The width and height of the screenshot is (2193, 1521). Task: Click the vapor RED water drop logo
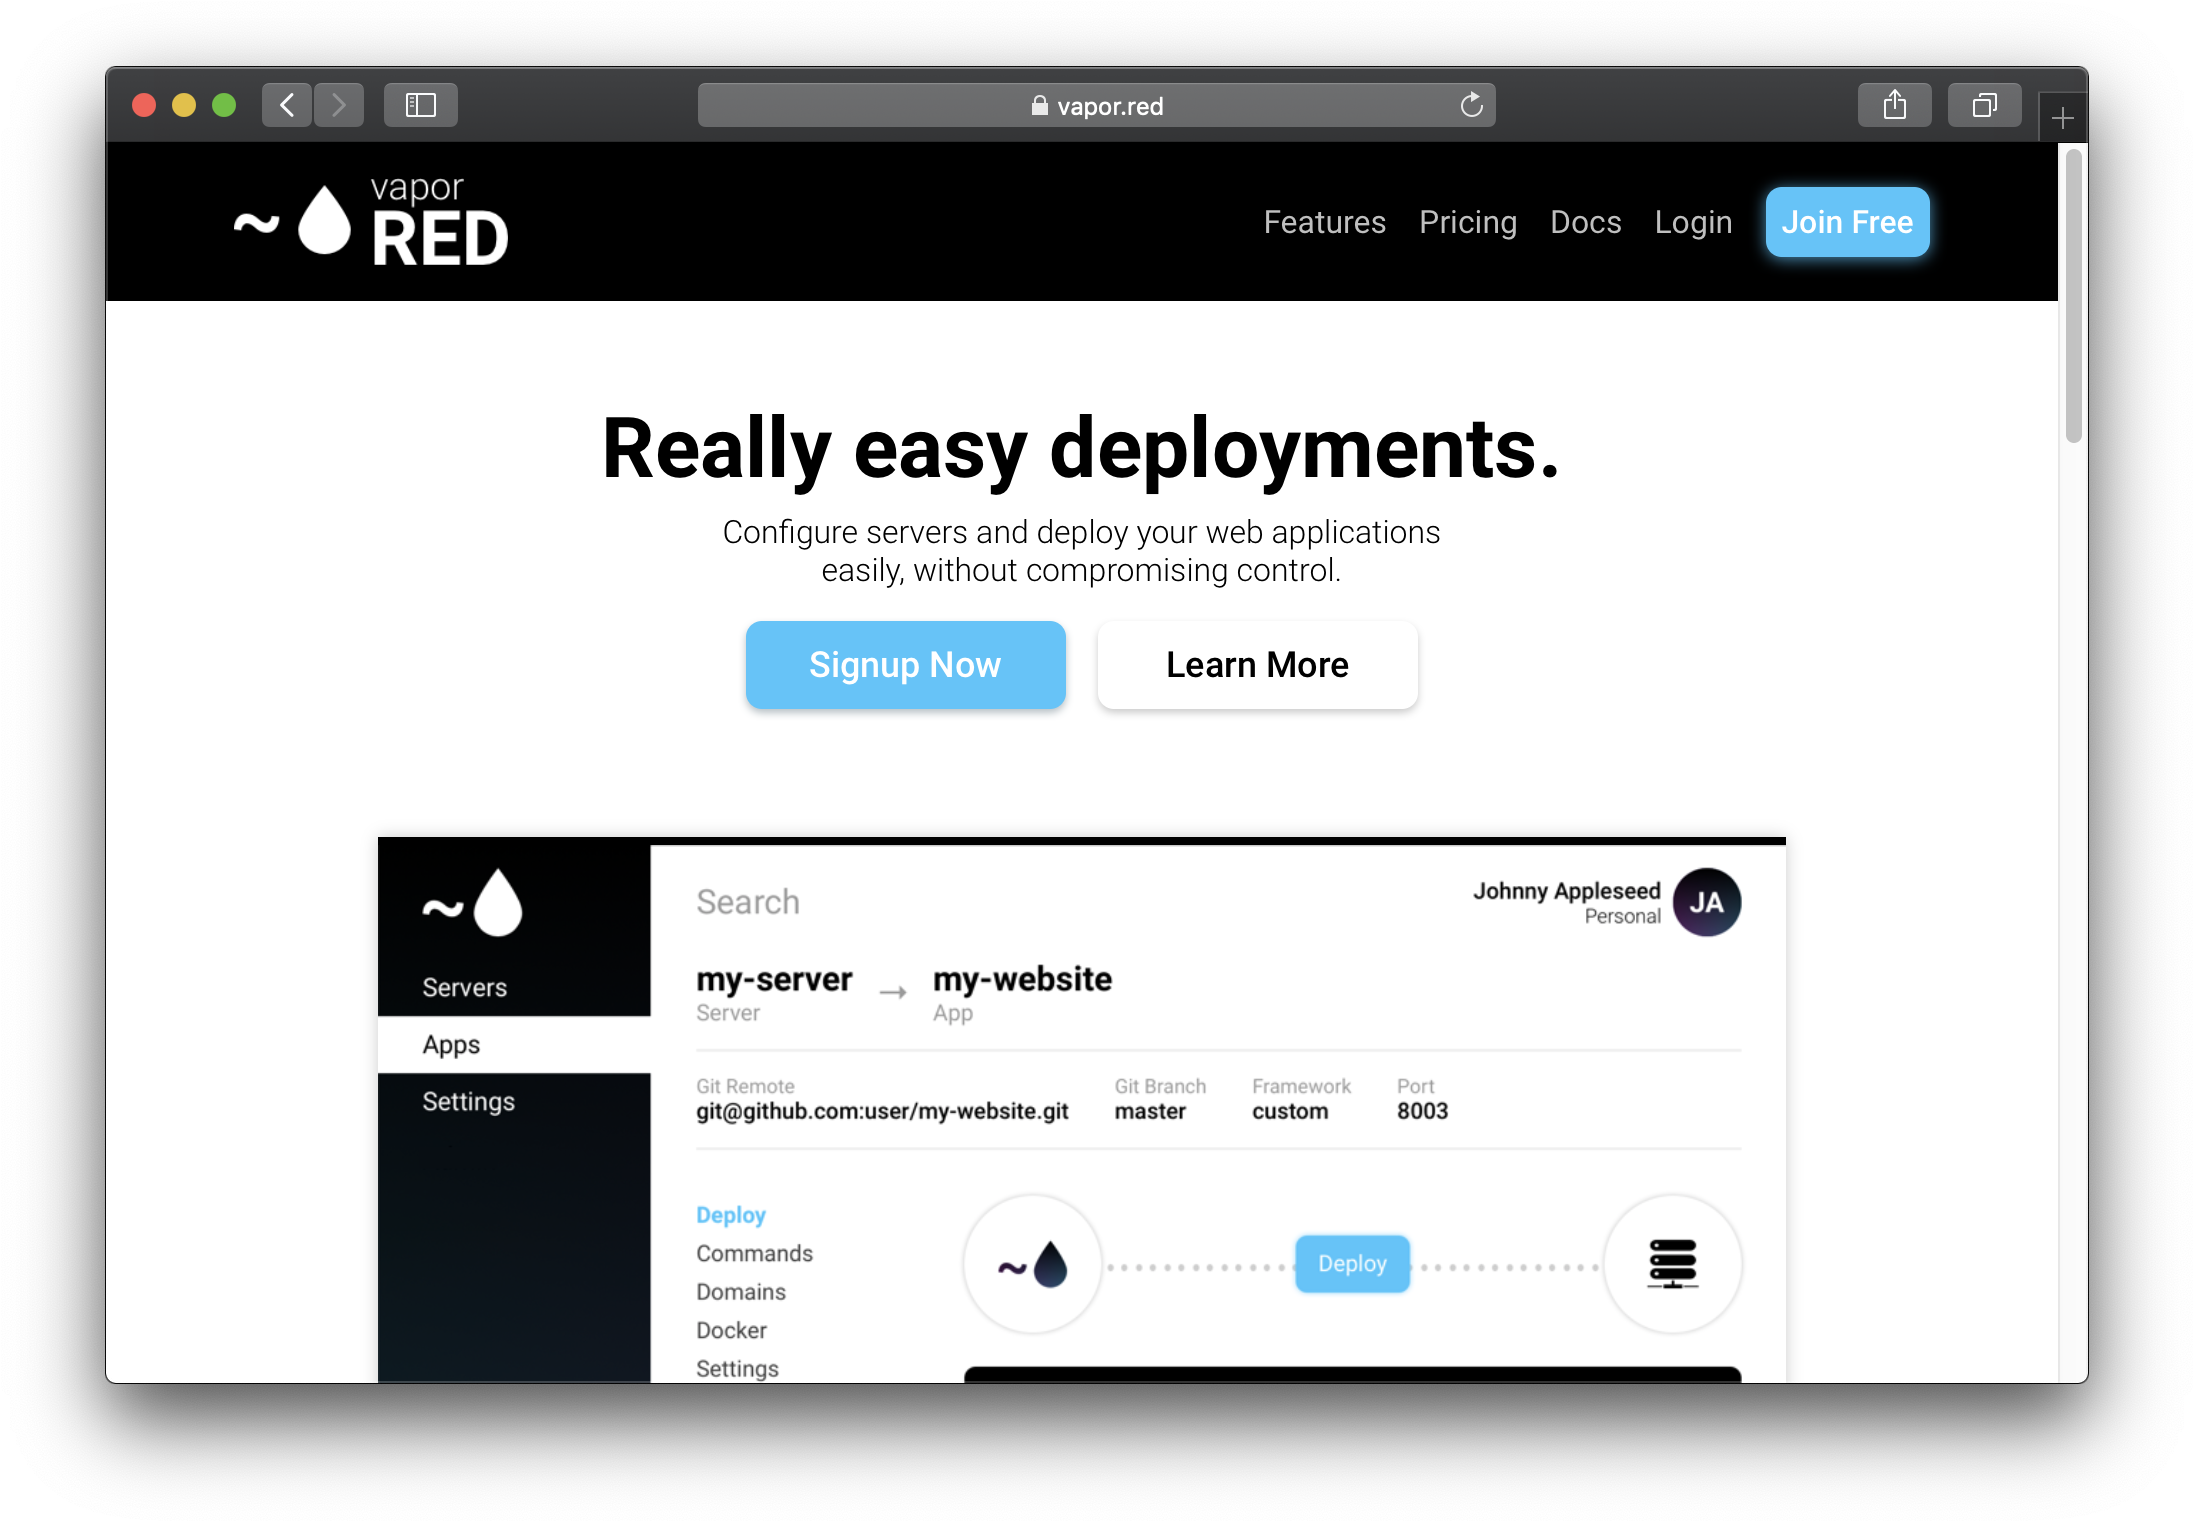pyautogui.click(x=324, y=221)
